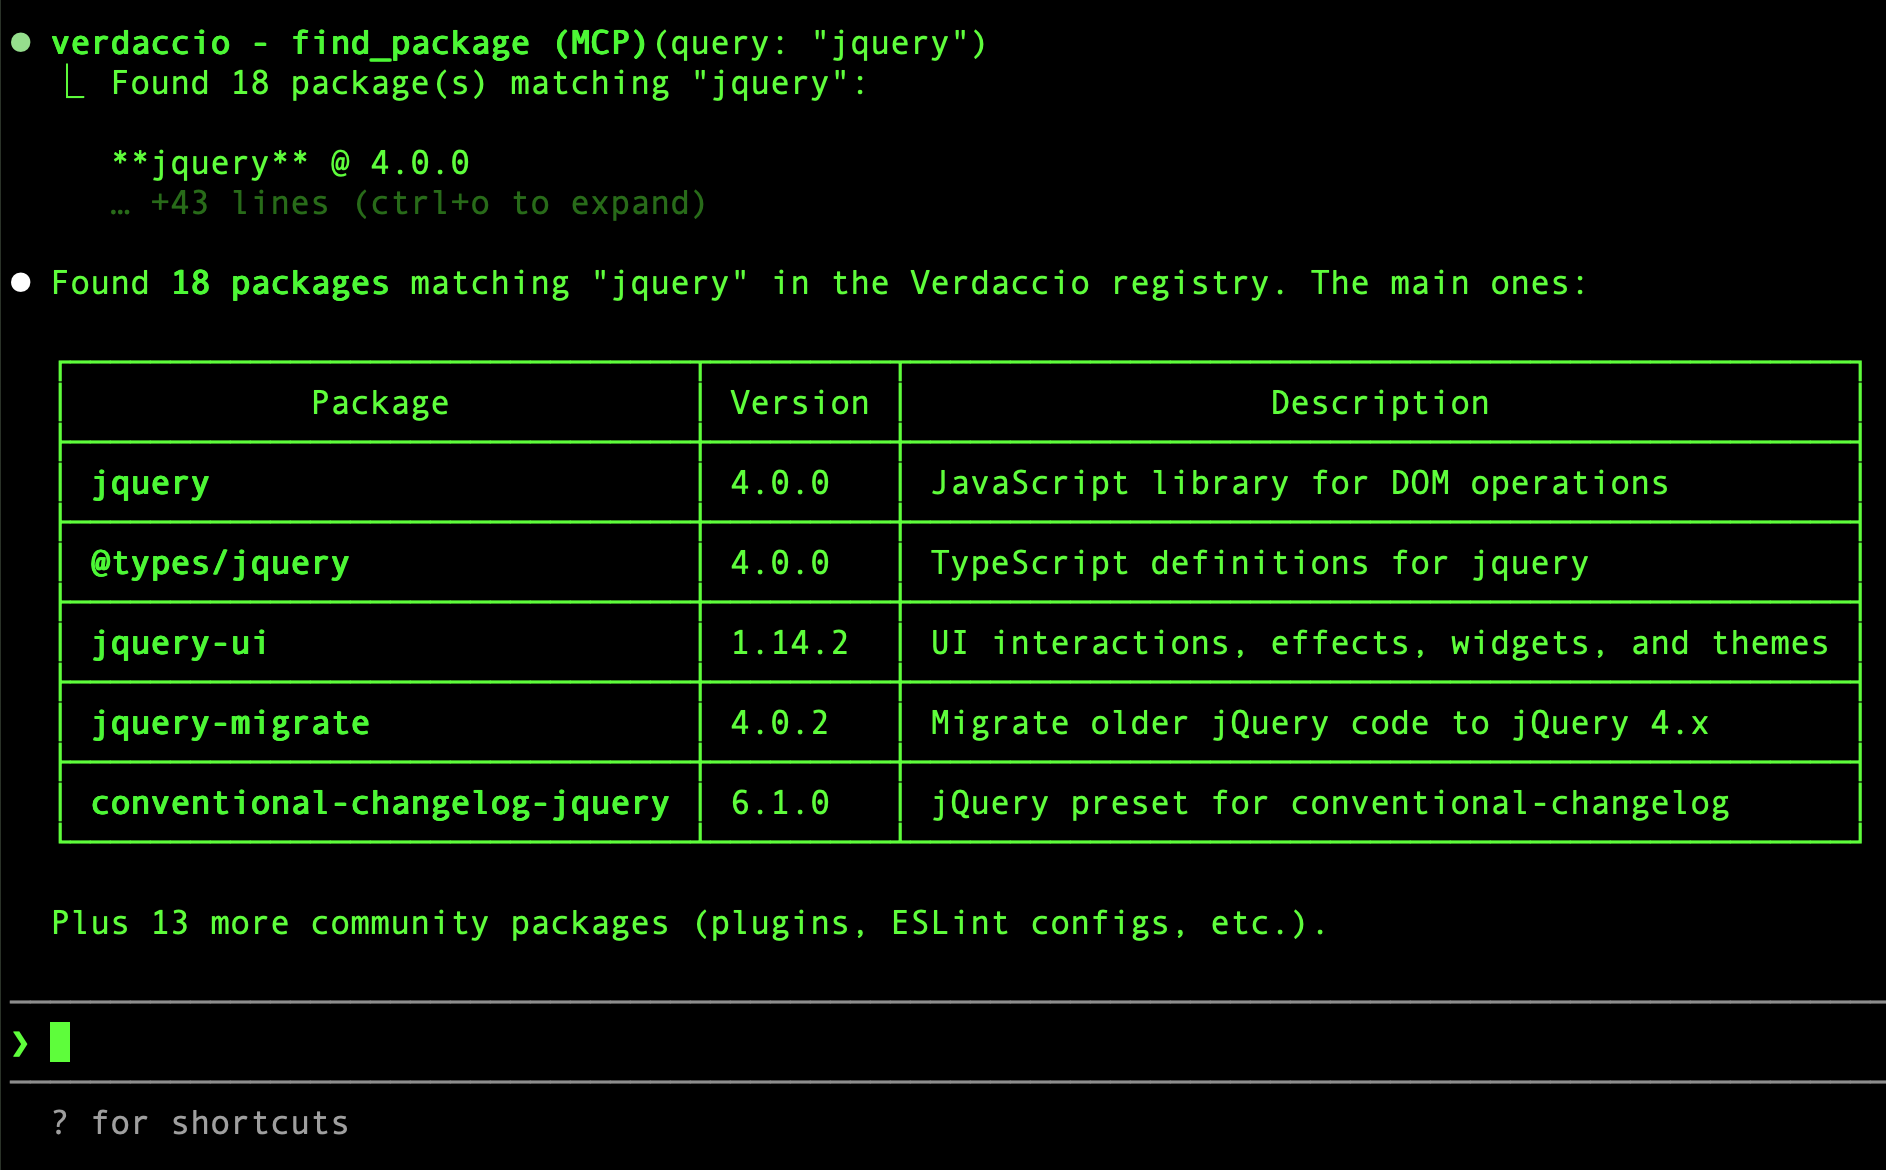Image resolution: width=1886 pixels, height=1170 pixels.
Task: Click 'Migrate older jQuery code to jQuery 4.x'
Action: pyautogui.click(x=1320, y=723)
